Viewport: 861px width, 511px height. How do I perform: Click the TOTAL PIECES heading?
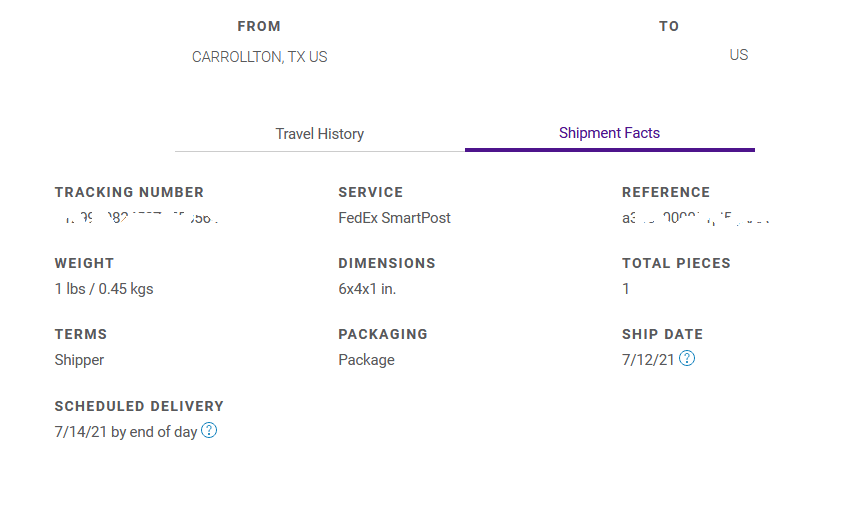[x=676, y=263]
